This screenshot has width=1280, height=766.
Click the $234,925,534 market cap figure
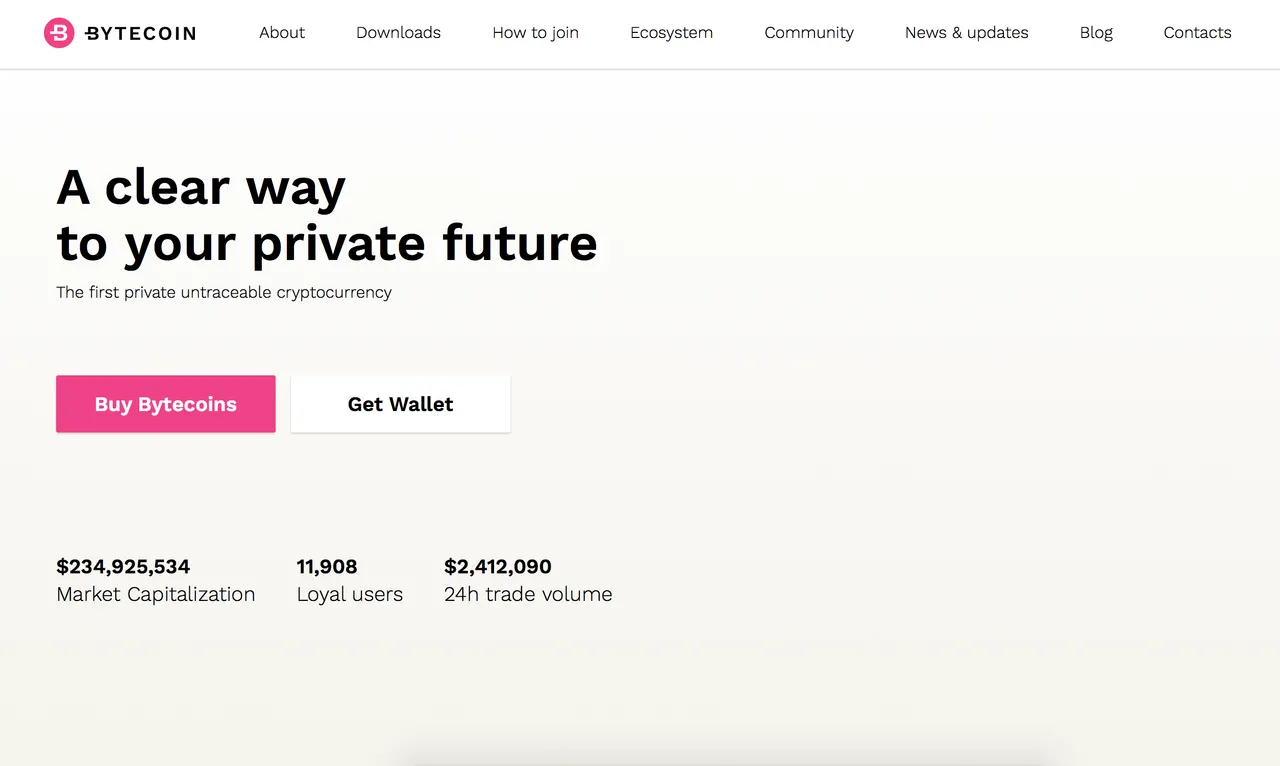tap(123, 567)
